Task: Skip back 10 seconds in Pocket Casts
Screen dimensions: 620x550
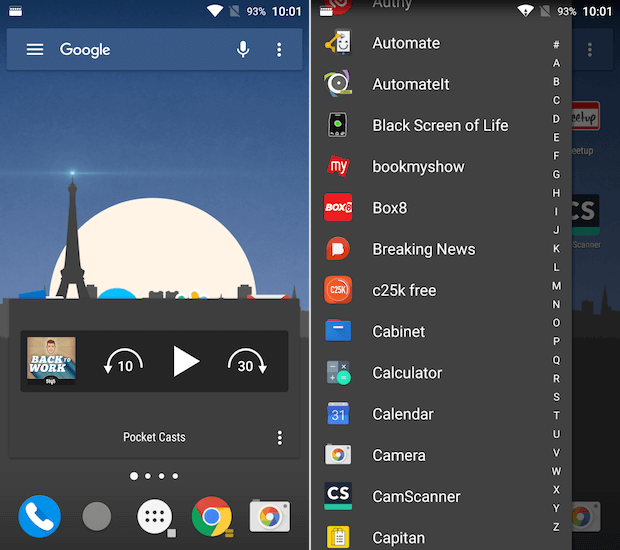Action: [x=123, y=361]
